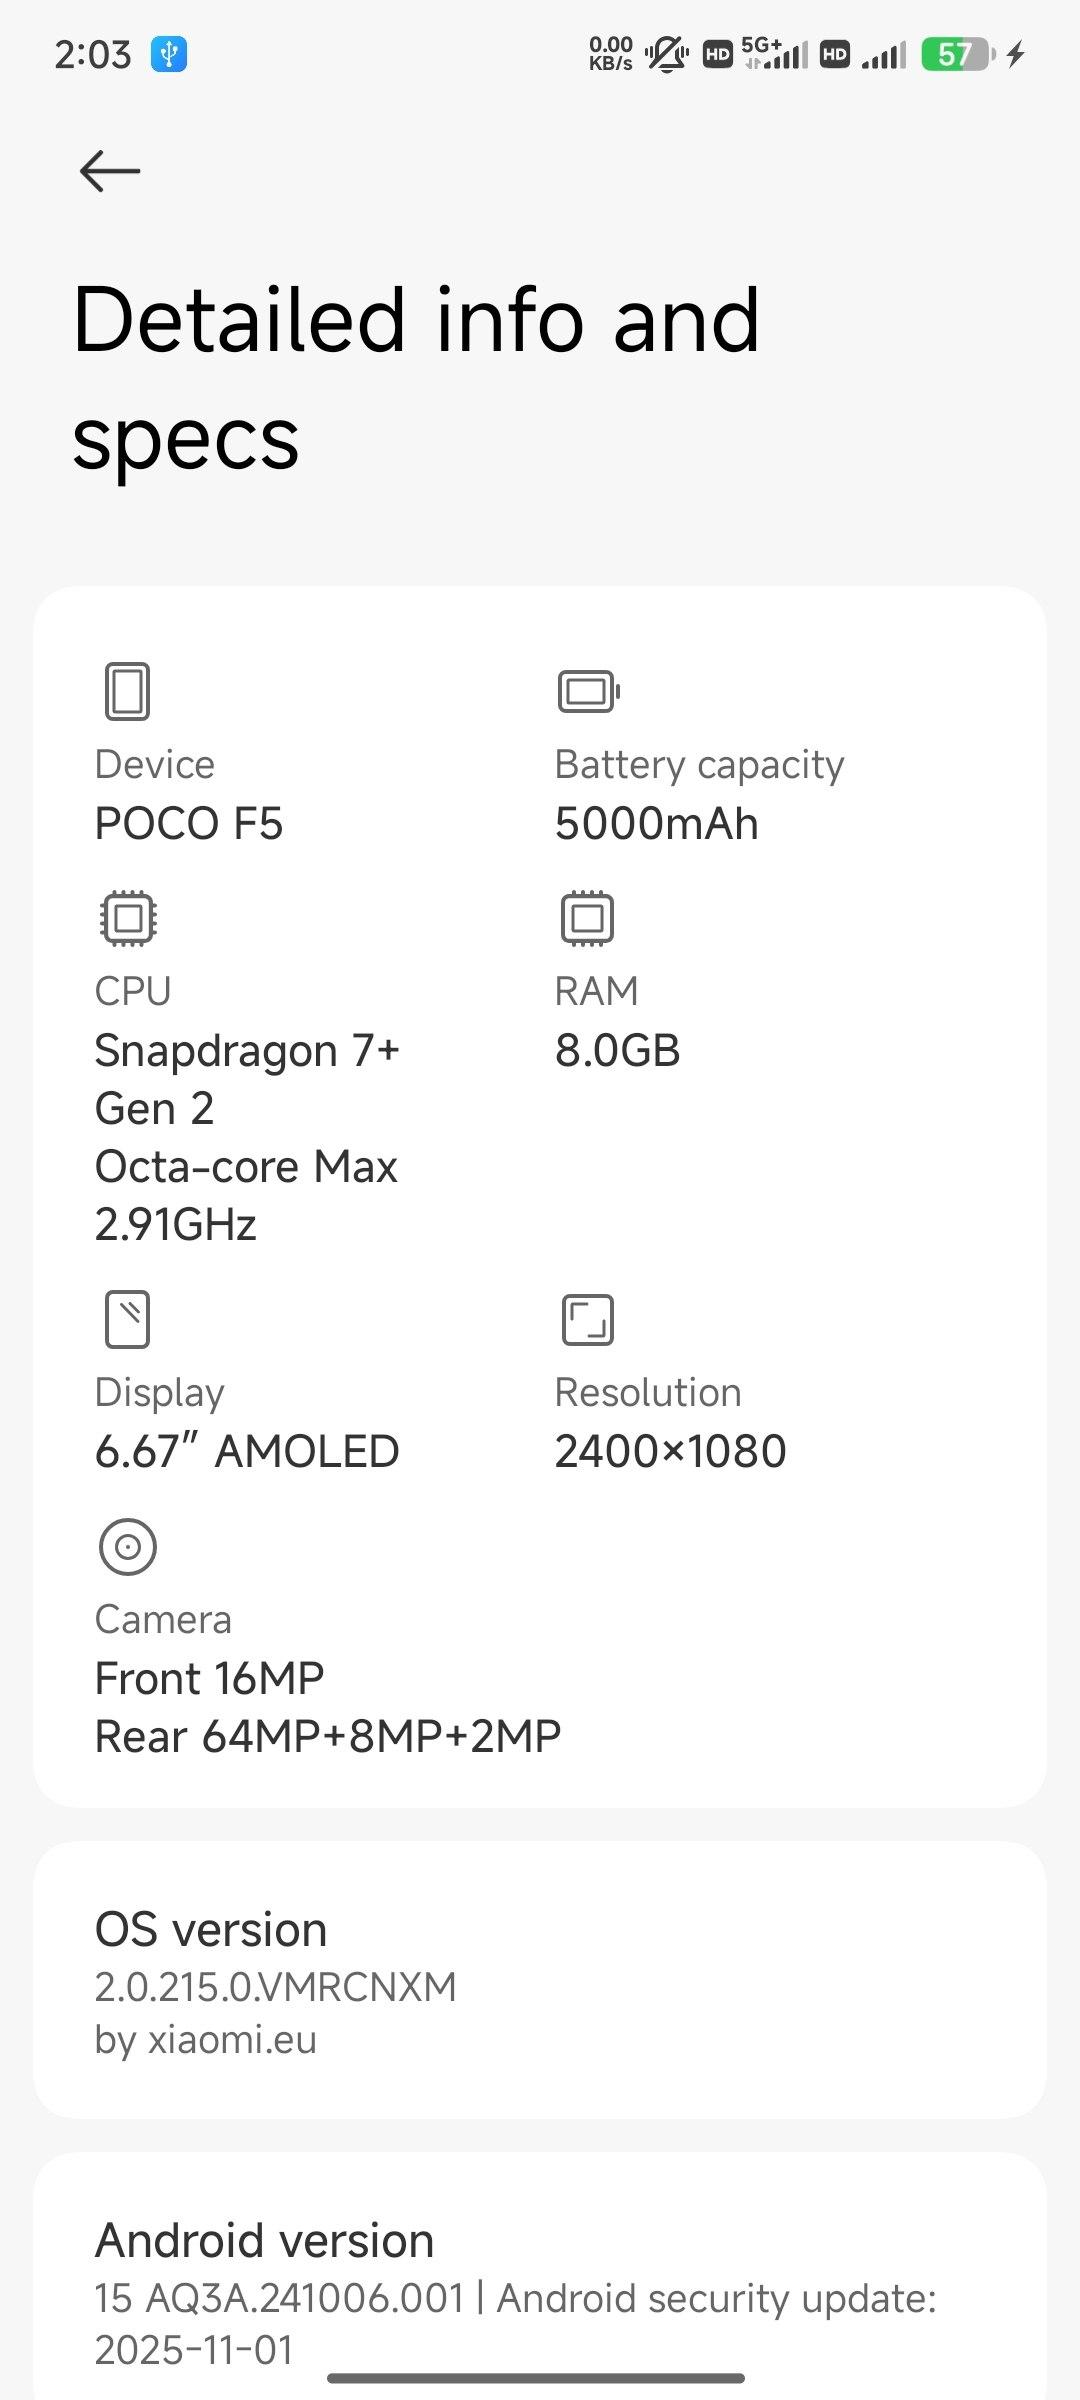The height and width of the screenshot is (2400, 1080).
Task: Tap the Rear 64MP+8MP+2MP camera text
Action: click(327, 1737)
